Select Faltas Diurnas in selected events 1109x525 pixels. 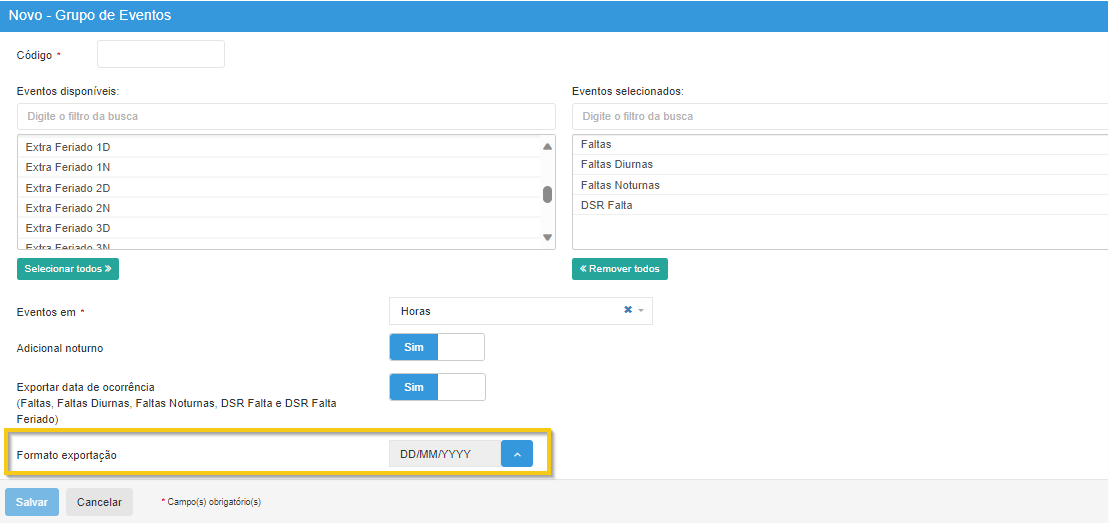point(617,164)
